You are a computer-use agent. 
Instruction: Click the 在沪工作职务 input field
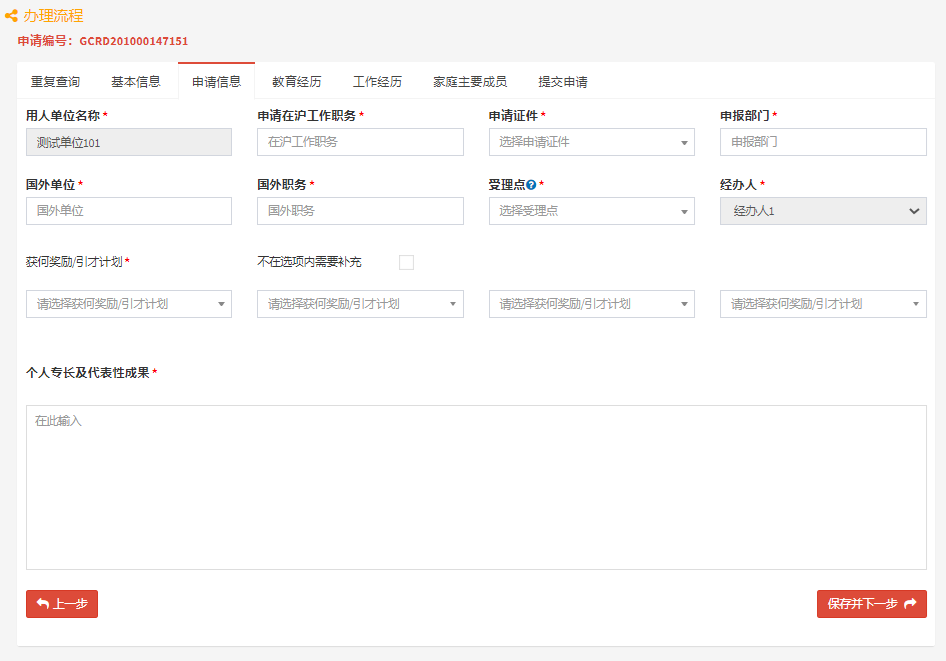[x=360, y=142]
